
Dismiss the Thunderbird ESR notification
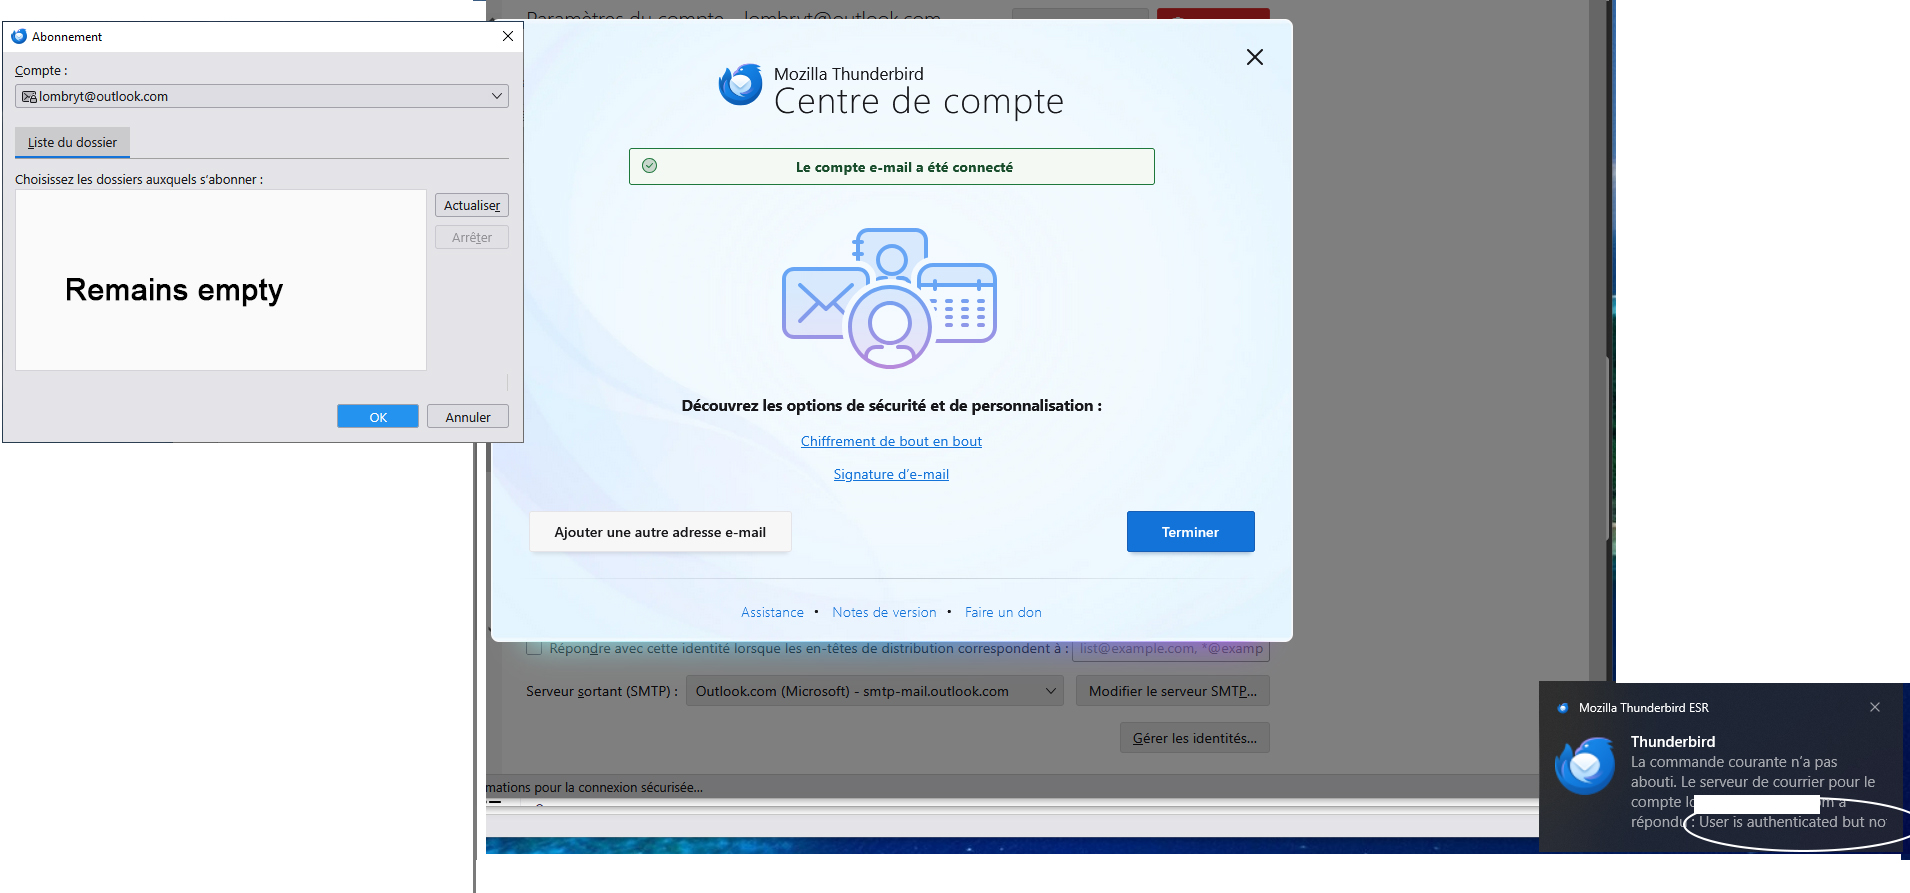[x=1875, y=707]
